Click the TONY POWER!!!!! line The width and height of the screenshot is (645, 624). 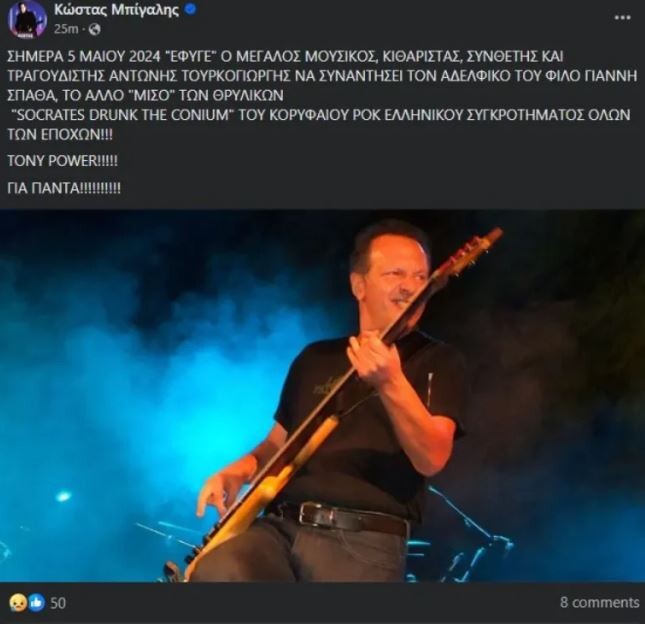point(63,161)
